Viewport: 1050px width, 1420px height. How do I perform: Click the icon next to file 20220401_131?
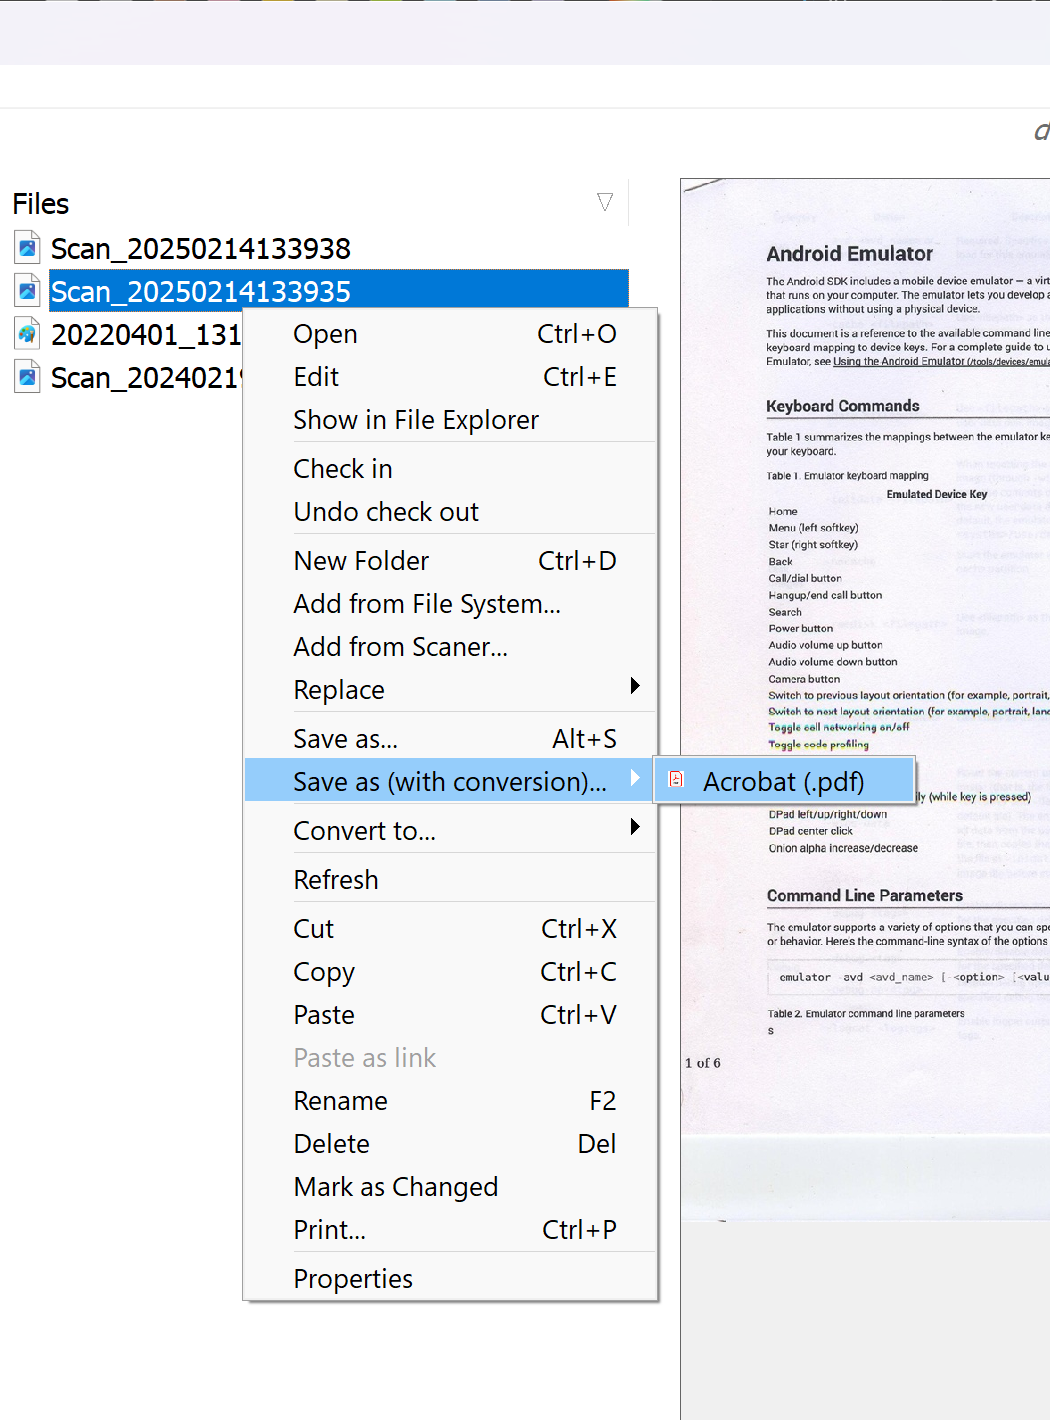(x=27, y=334)
